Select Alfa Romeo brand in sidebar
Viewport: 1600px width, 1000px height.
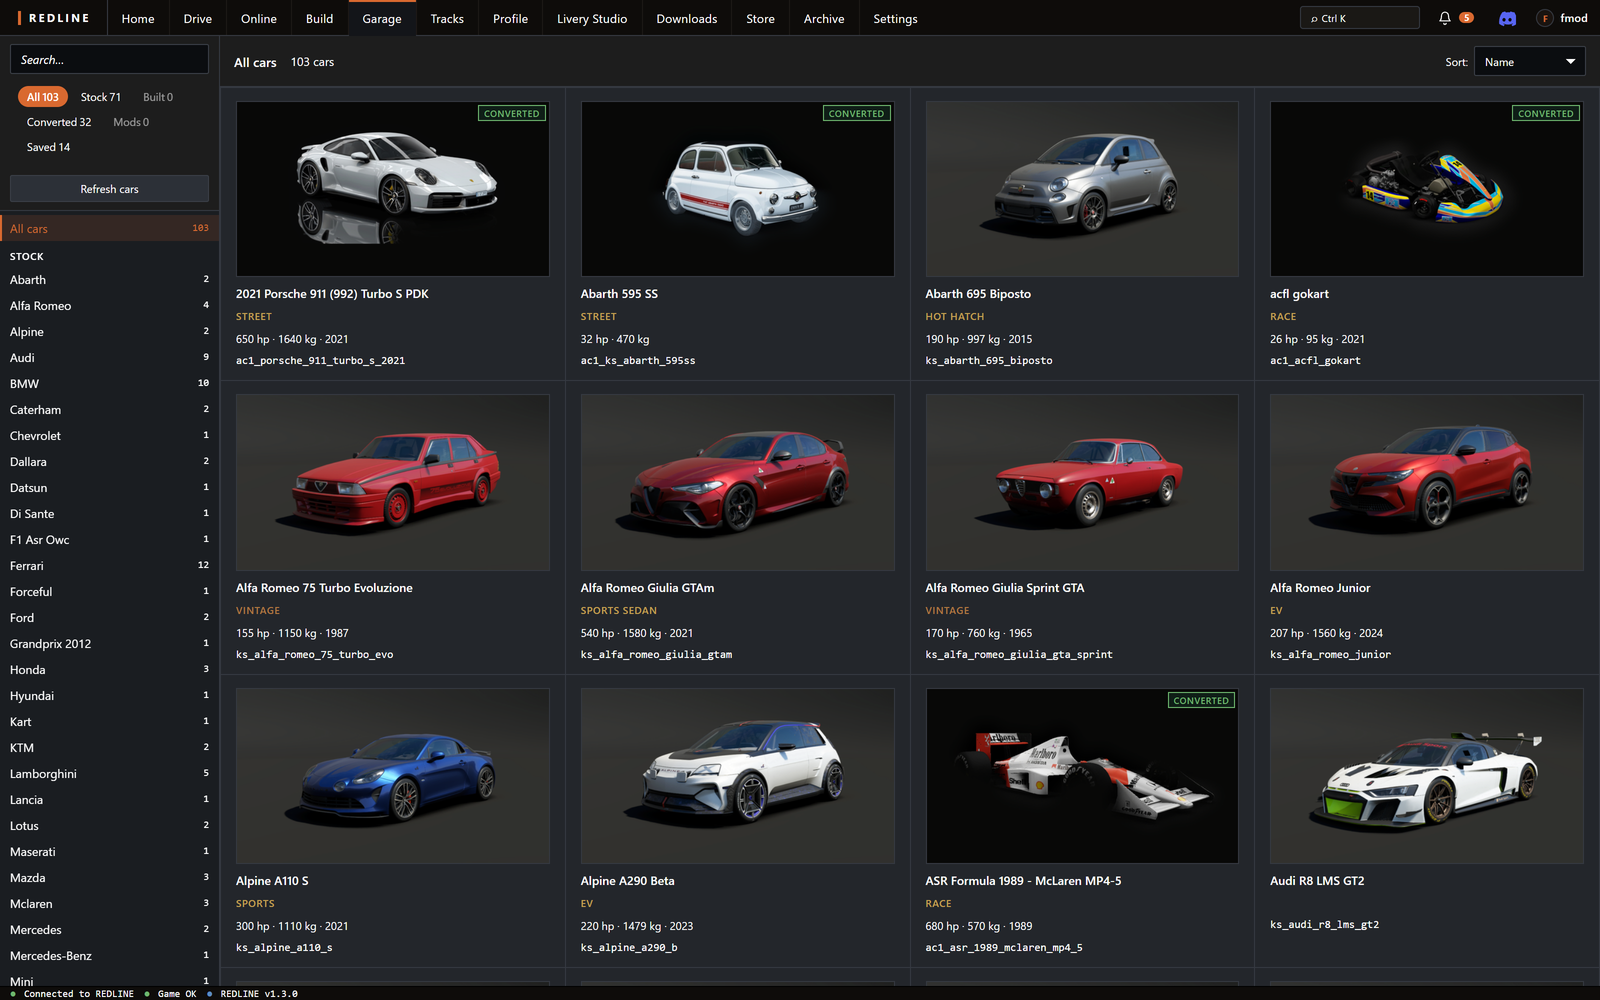tap(109, 306)
